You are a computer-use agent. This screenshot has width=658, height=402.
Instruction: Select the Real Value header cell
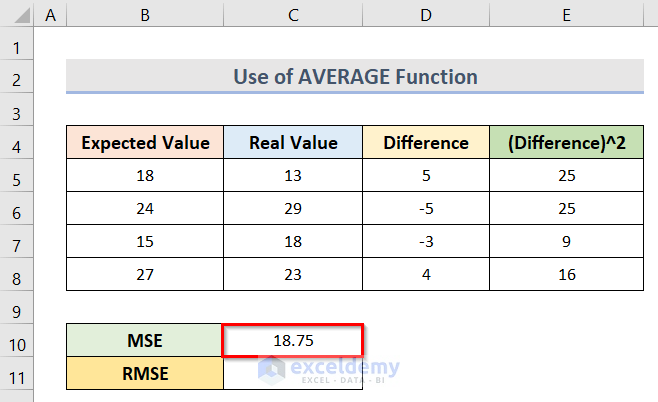[292, 142]
